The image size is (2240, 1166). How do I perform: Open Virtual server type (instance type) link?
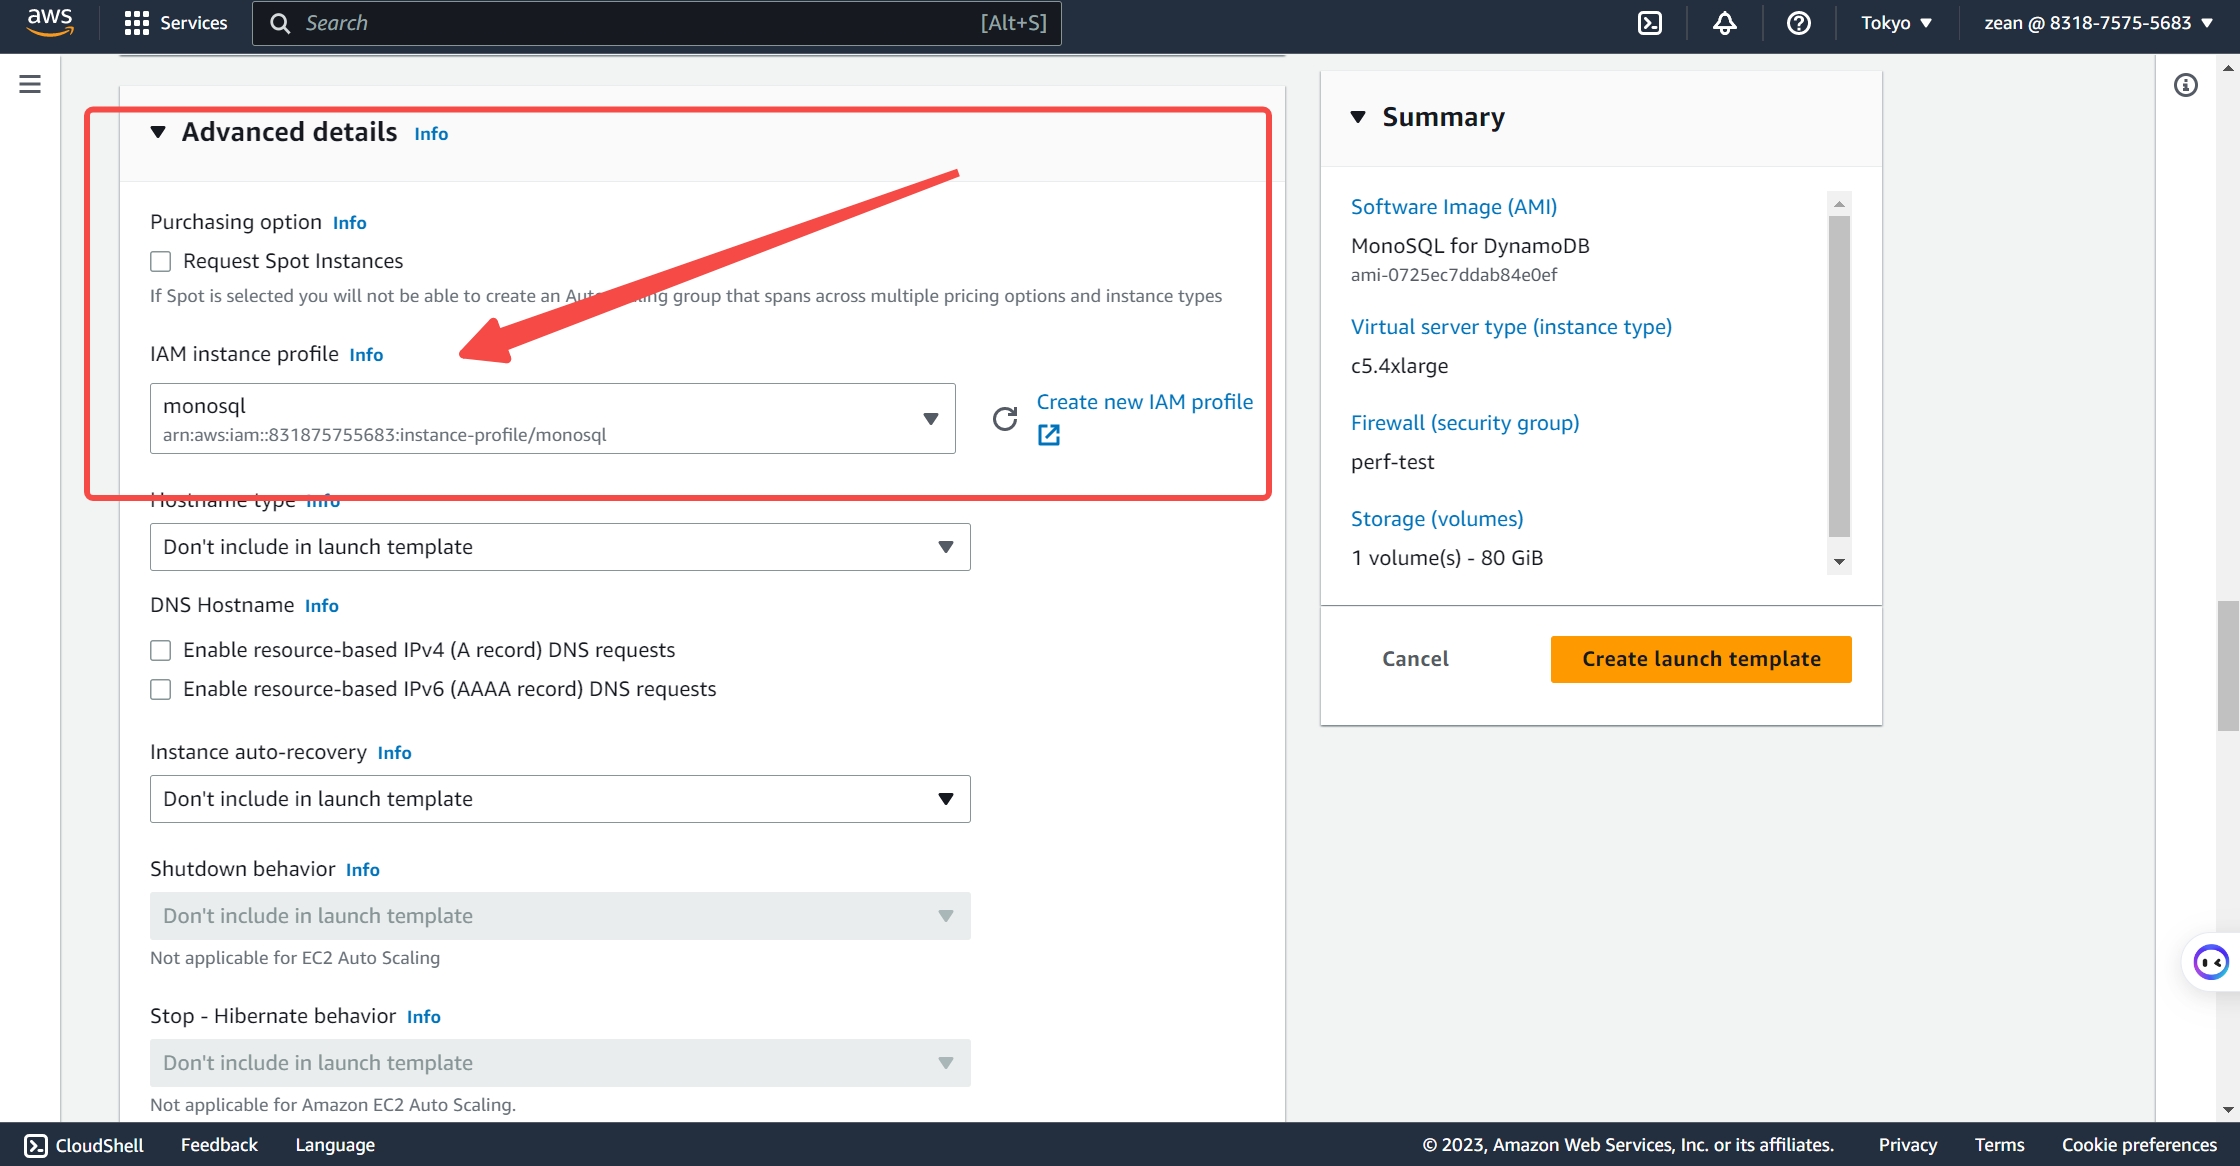[x=1511, y=327]
